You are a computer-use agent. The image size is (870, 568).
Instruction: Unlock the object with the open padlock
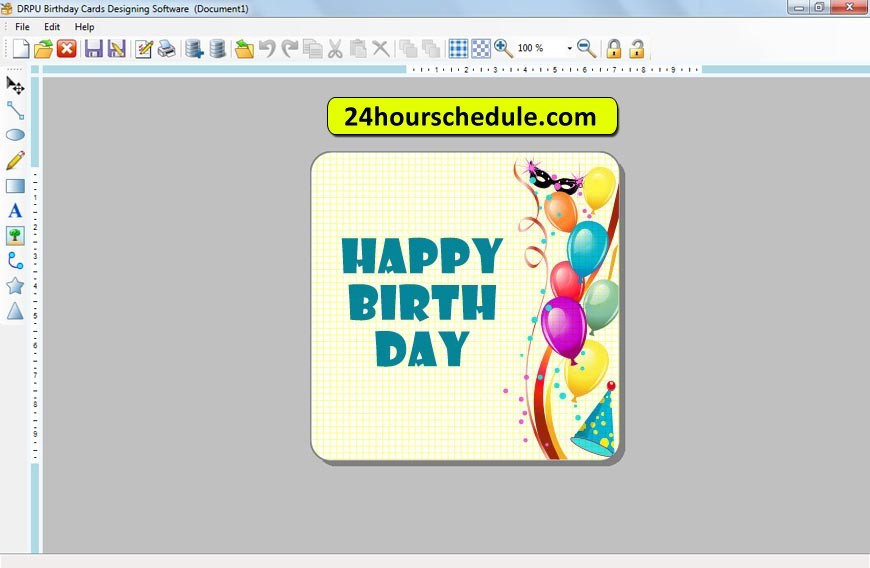coord(636,49)
